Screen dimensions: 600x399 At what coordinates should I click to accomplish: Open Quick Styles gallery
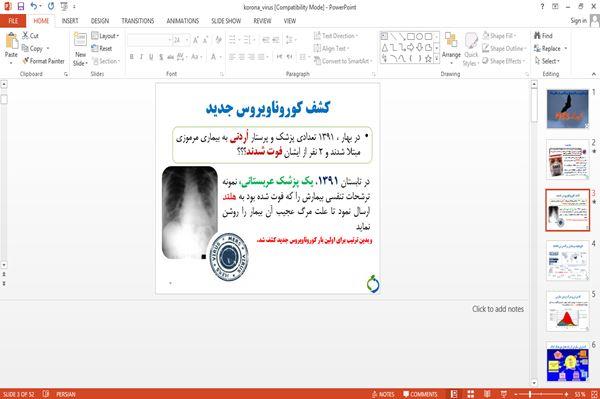(471, 49)
